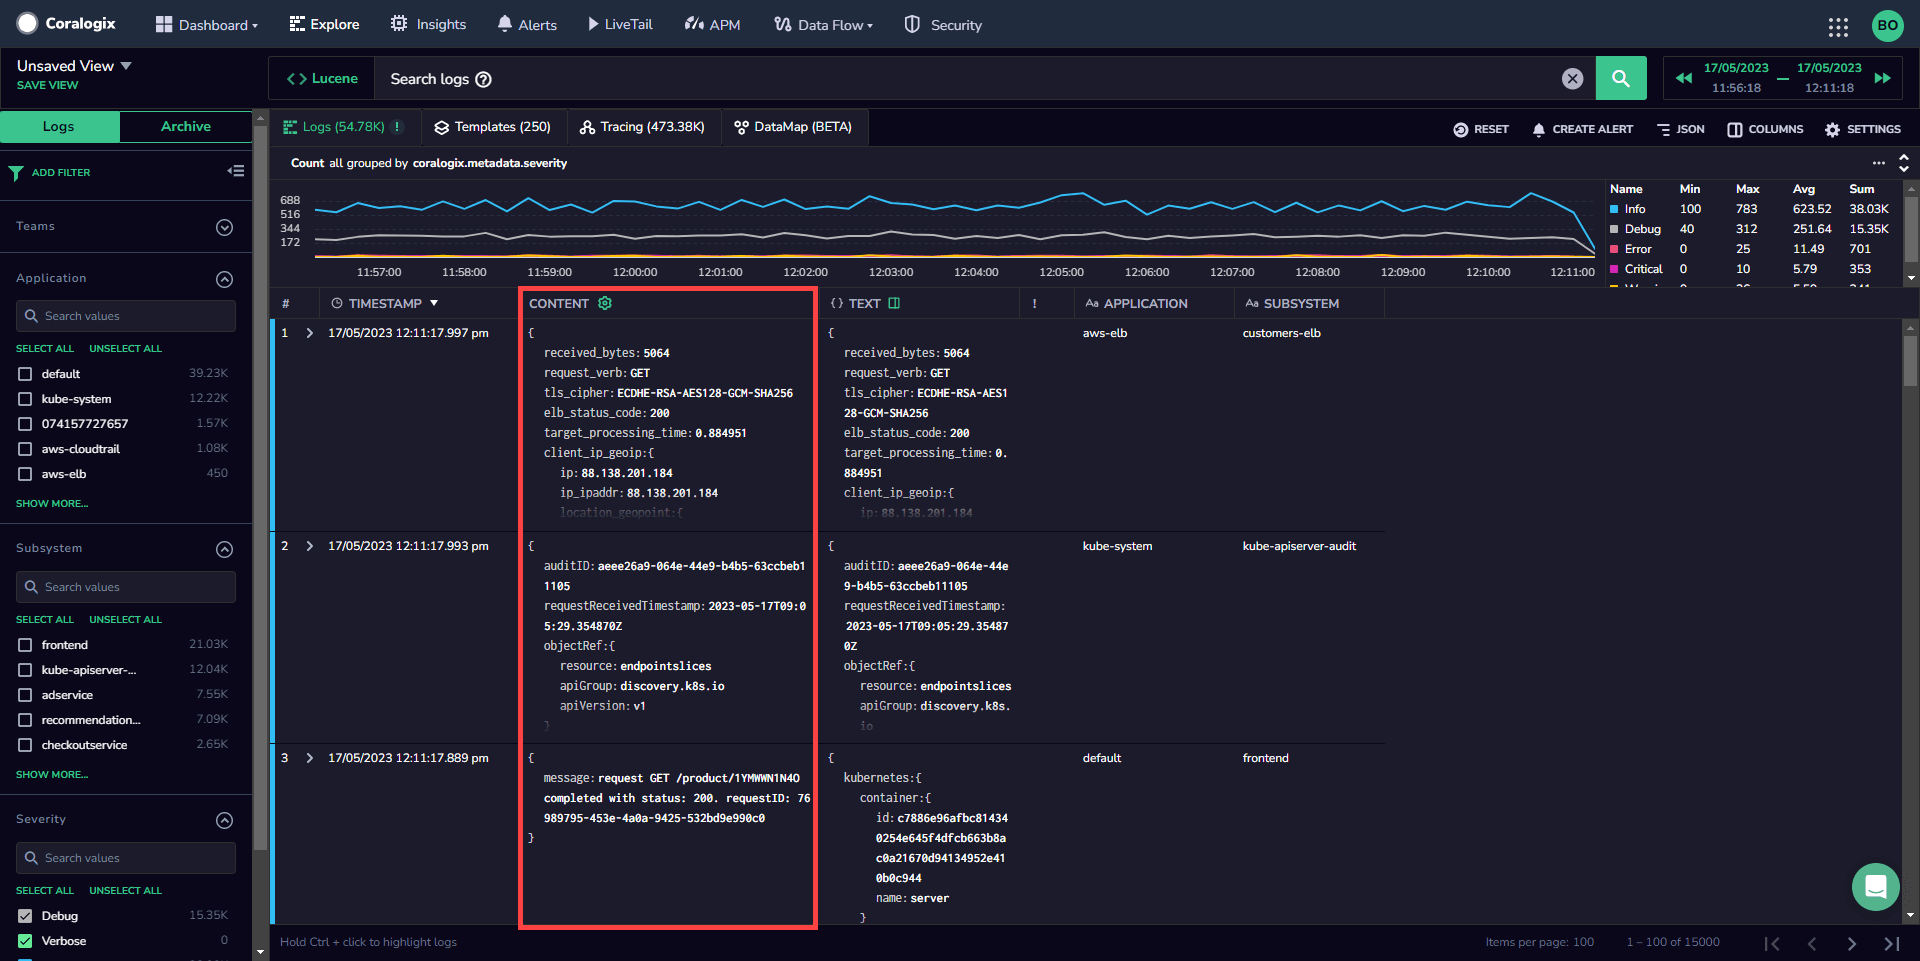1920x961 pixels.
Task: Open the Insights menu
Action: click(x=428, y=24)
